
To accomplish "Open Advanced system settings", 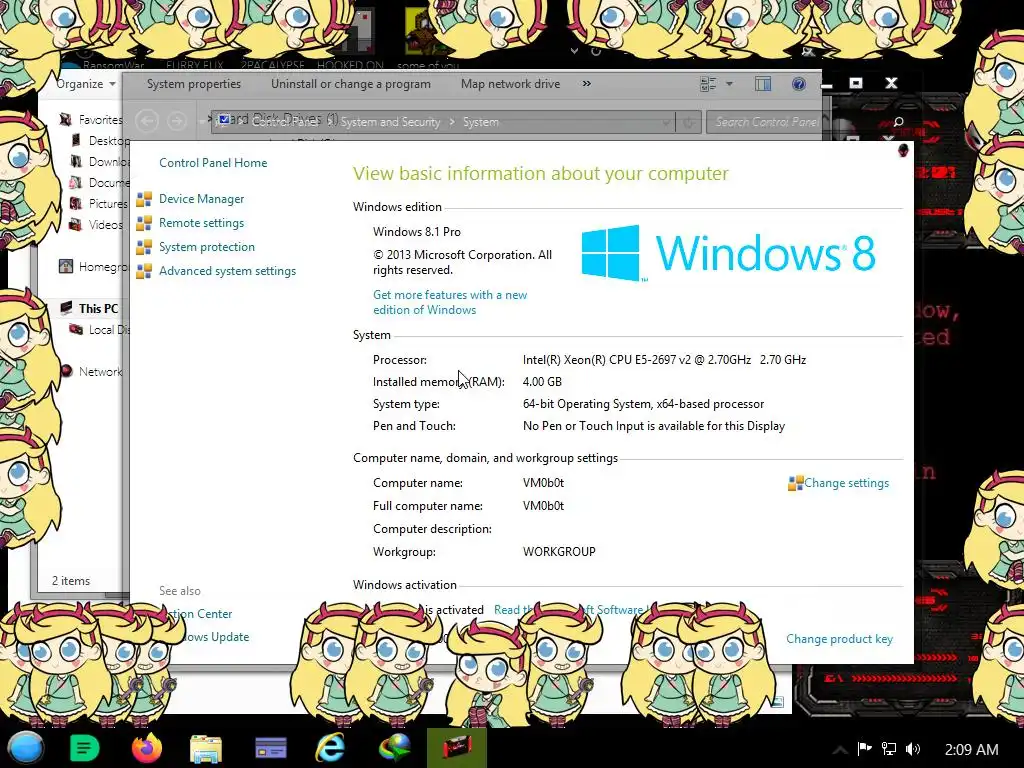I will coord(227,271).
